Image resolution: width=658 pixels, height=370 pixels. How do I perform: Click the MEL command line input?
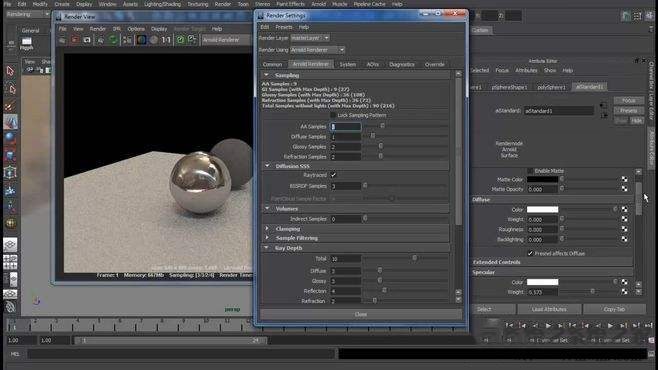pos(182,354)
